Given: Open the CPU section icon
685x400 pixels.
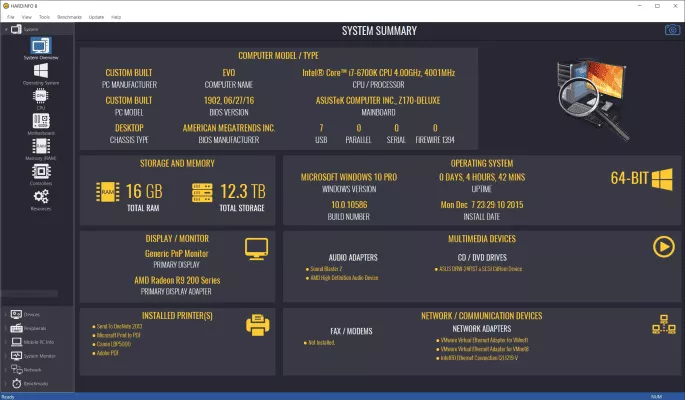Looking at the screenshot, I should (41, 97).
